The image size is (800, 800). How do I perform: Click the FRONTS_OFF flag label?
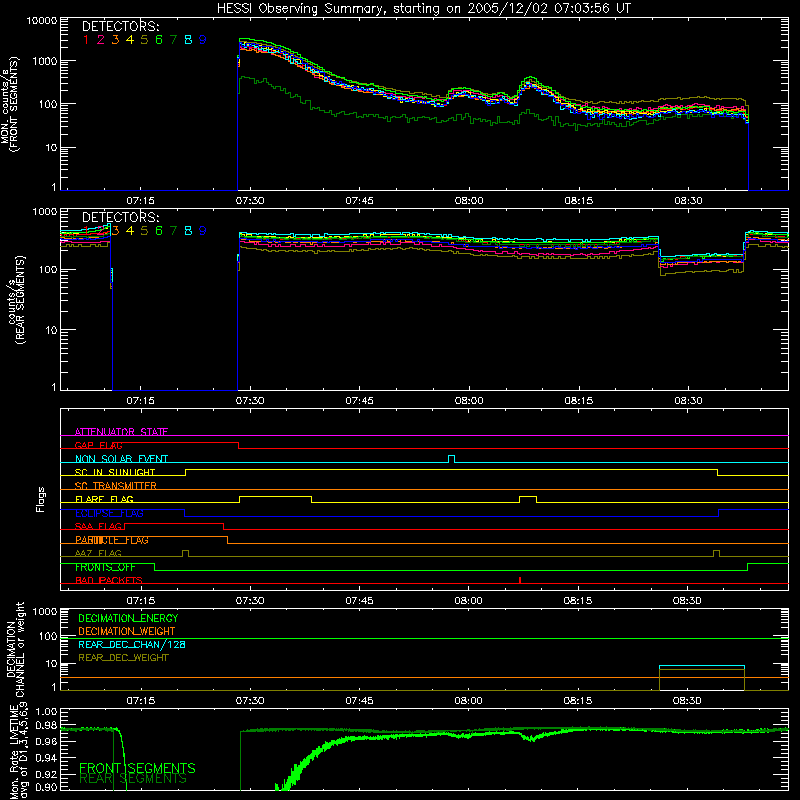point(105,567)
